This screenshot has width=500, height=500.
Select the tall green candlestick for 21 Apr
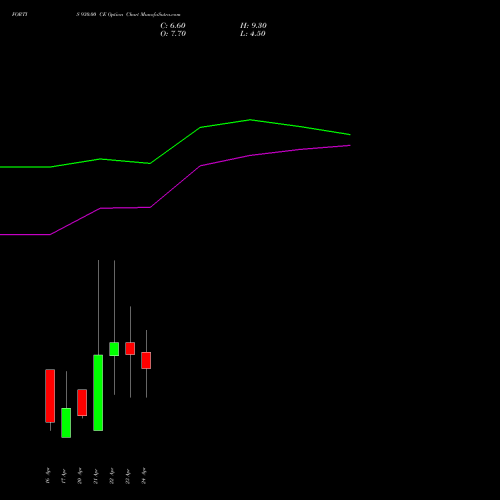pos(98,393)
